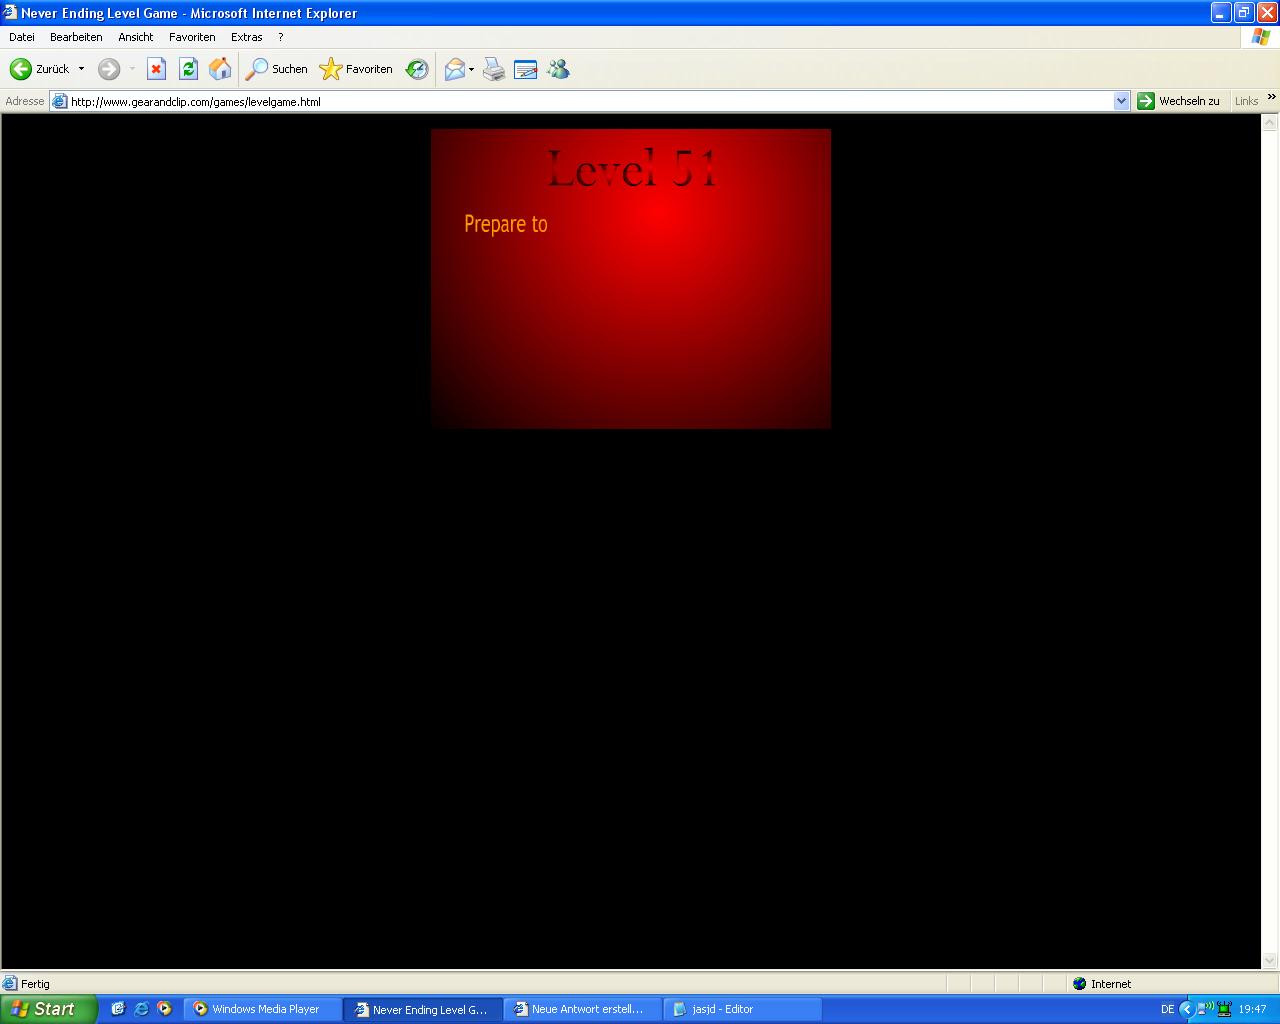Screen dimensions: 1280x1024
Task: Click the red X stop loading icon
Action: tap(156, 69)
